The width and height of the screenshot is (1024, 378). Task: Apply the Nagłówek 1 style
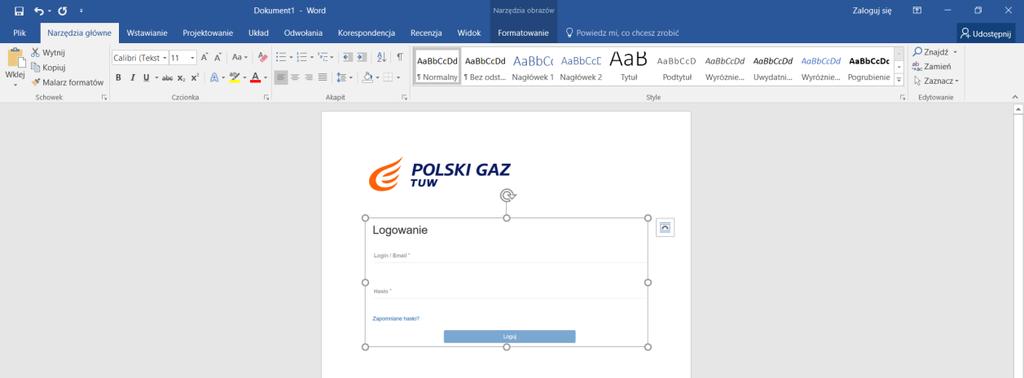click(533, 67)
